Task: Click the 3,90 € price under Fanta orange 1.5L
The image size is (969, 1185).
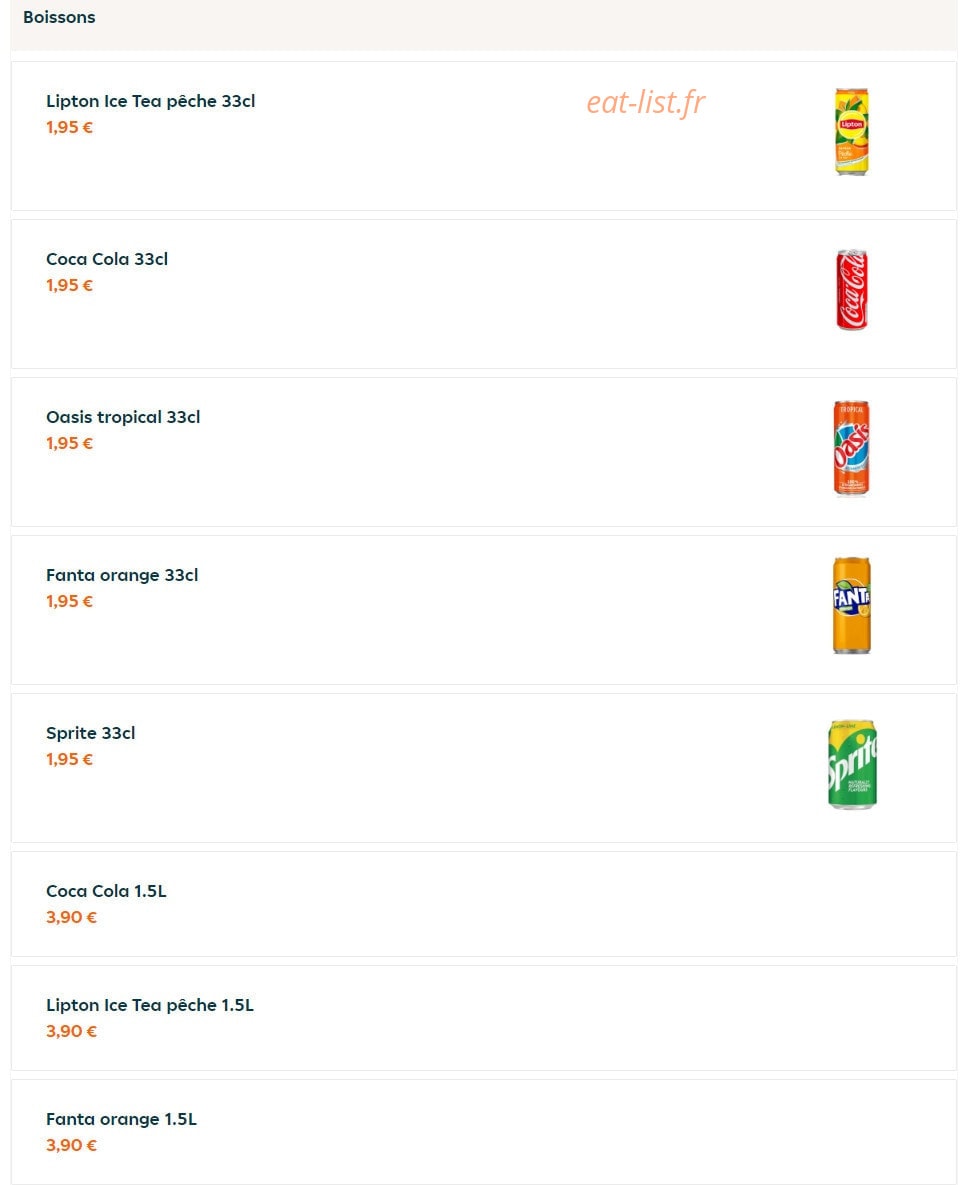Action: 72,1144
